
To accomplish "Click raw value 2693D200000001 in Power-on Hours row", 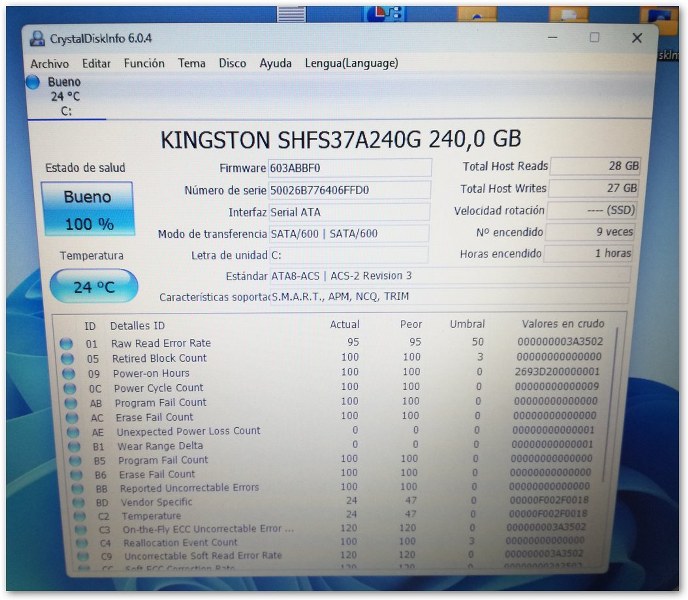I will click(x=557, y=372).
